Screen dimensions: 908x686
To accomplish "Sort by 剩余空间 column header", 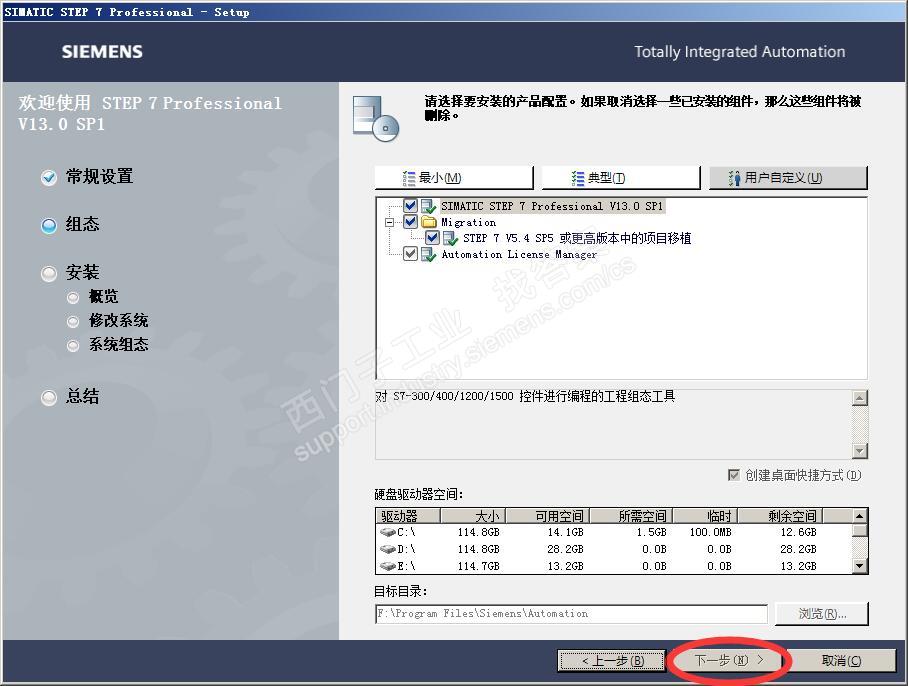I will [x=780, y=516].
